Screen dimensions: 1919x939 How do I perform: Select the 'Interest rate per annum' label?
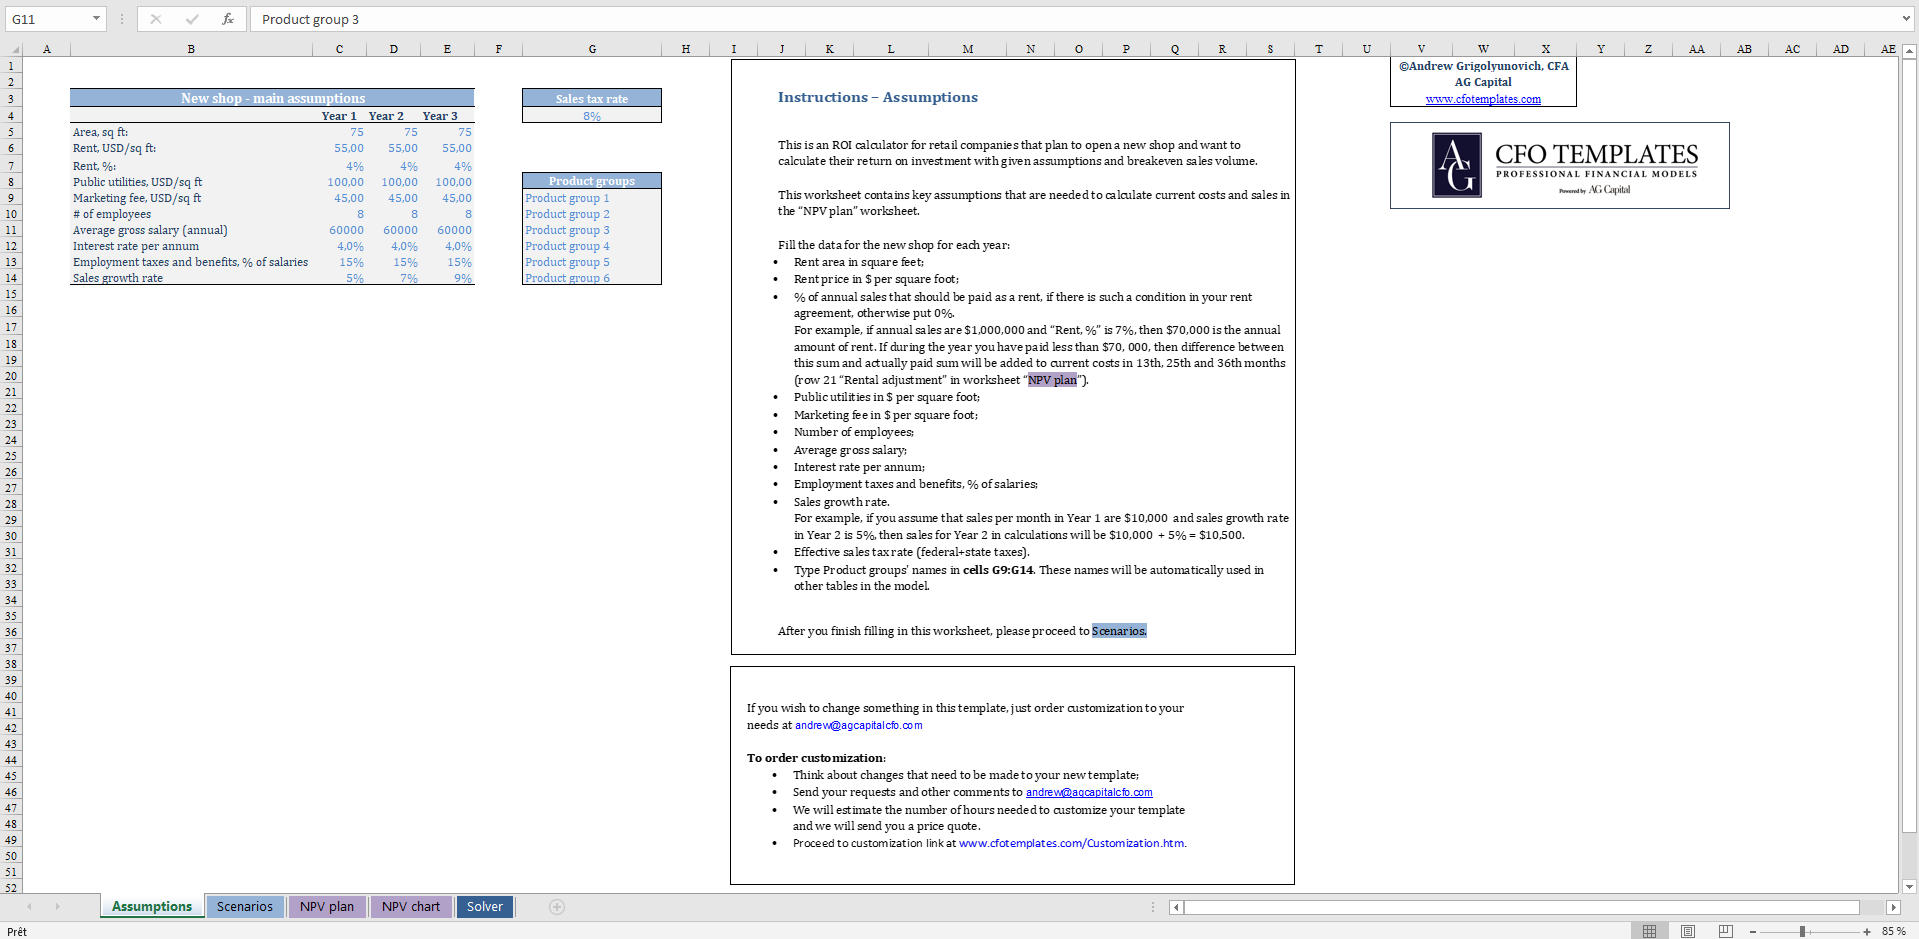(191, 246)
